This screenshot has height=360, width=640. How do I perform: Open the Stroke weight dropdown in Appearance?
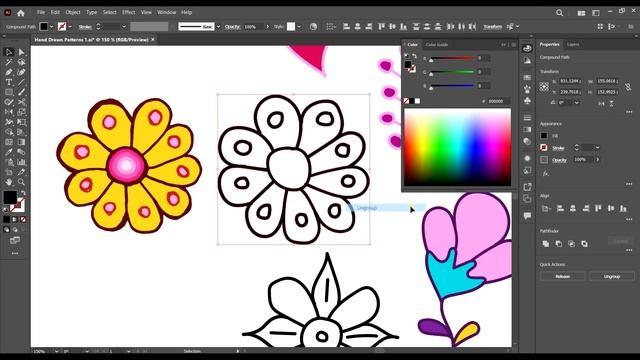pyautogui.click(x=598, y=148)
